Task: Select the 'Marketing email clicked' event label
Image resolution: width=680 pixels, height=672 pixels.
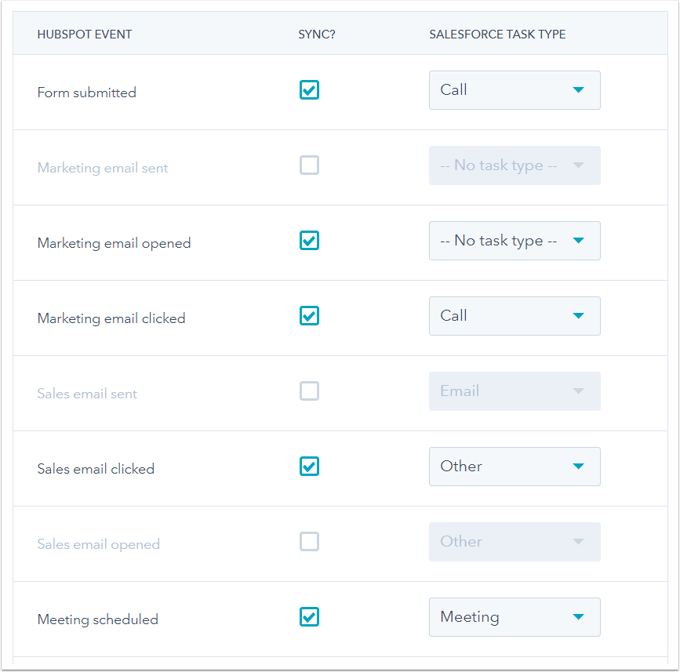Action: tap(111, 318)
